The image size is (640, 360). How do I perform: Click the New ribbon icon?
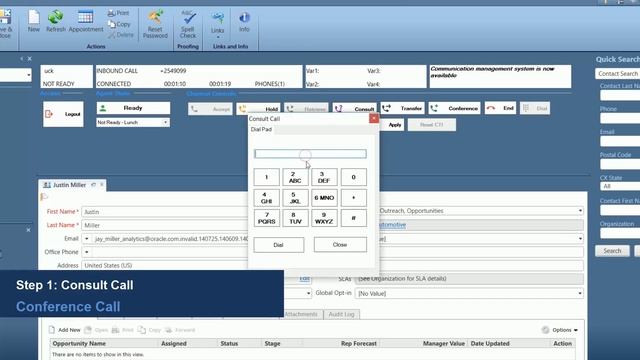34,21
